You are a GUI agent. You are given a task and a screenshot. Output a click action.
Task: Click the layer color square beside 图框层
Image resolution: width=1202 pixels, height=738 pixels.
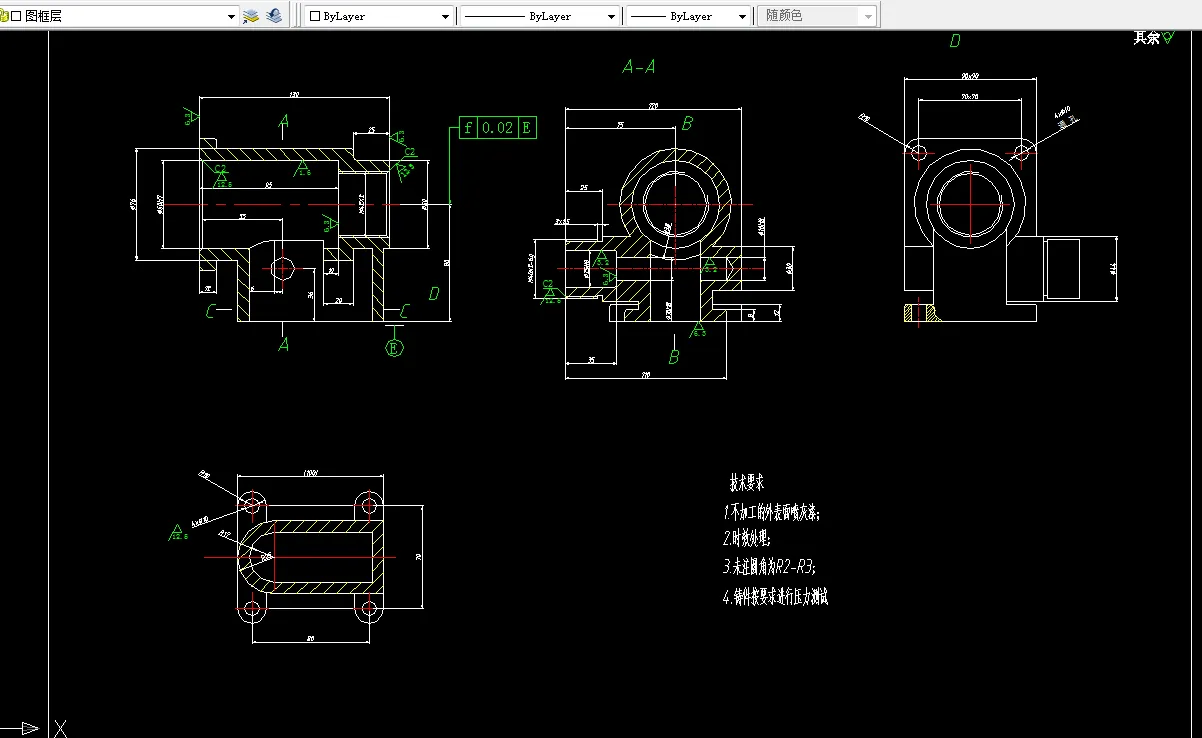click(15, 16)
